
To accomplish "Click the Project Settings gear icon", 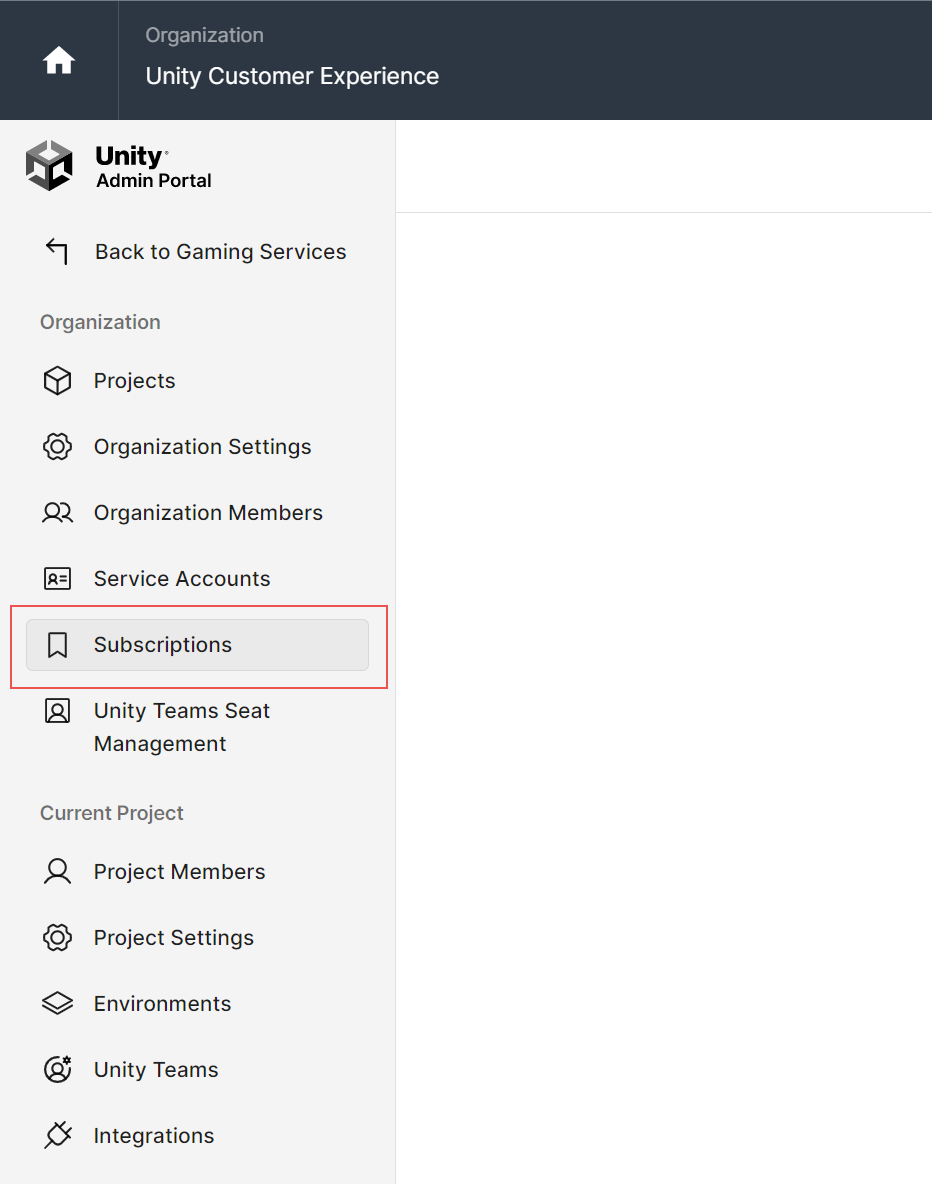I will point(57,937).
